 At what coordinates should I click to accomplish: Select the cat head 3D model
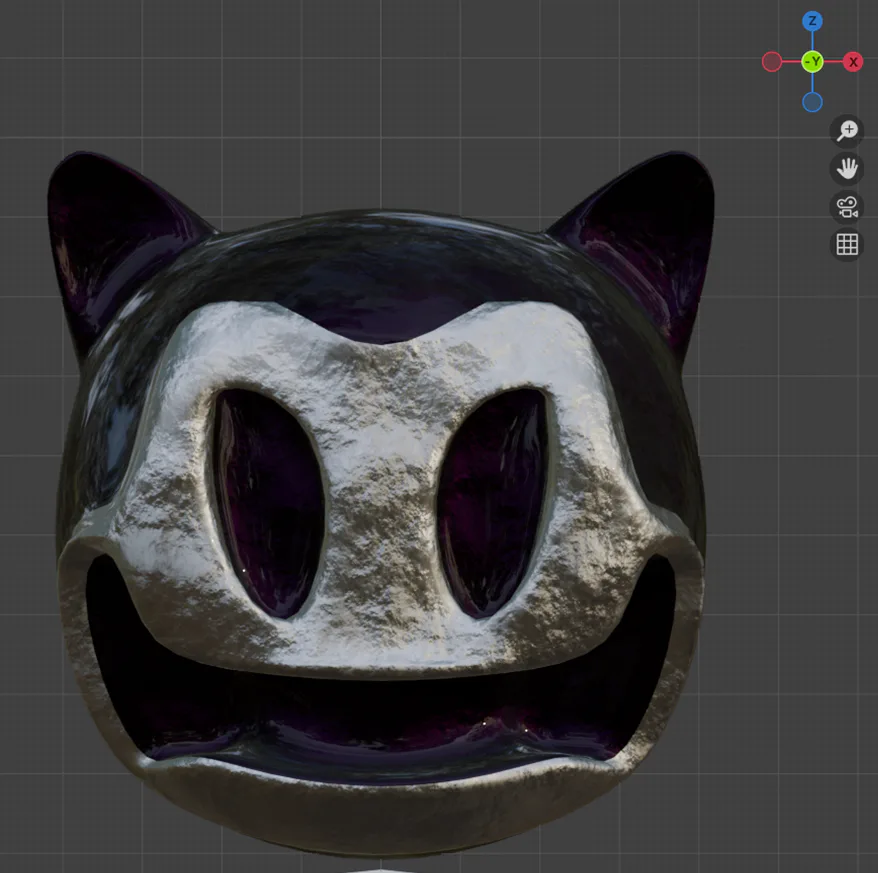tap(381, 504)
